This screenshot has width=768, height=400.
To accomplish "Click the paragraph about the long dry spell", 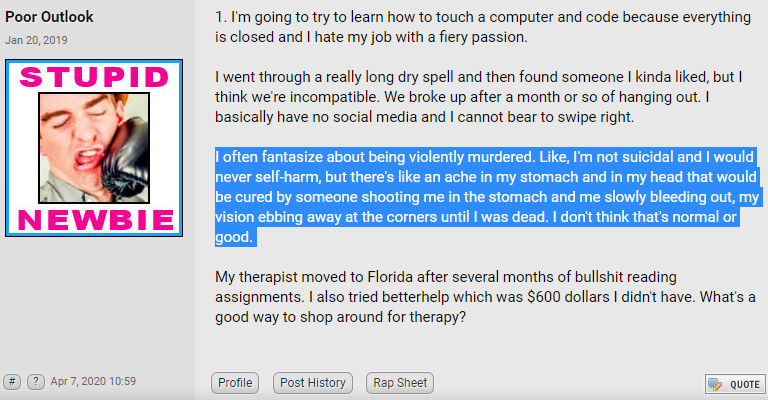I will pyautogui.click(x=479, y=97).
